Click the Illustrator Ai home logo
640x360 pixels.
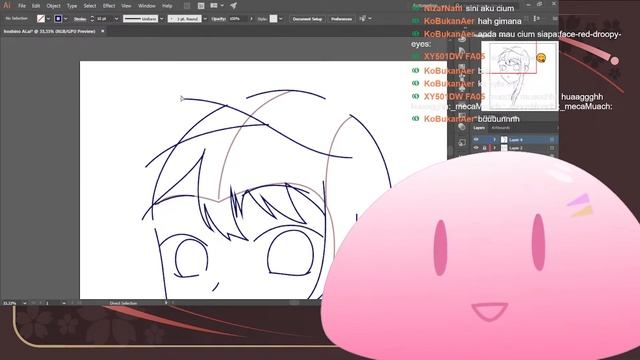click(7, 5)
